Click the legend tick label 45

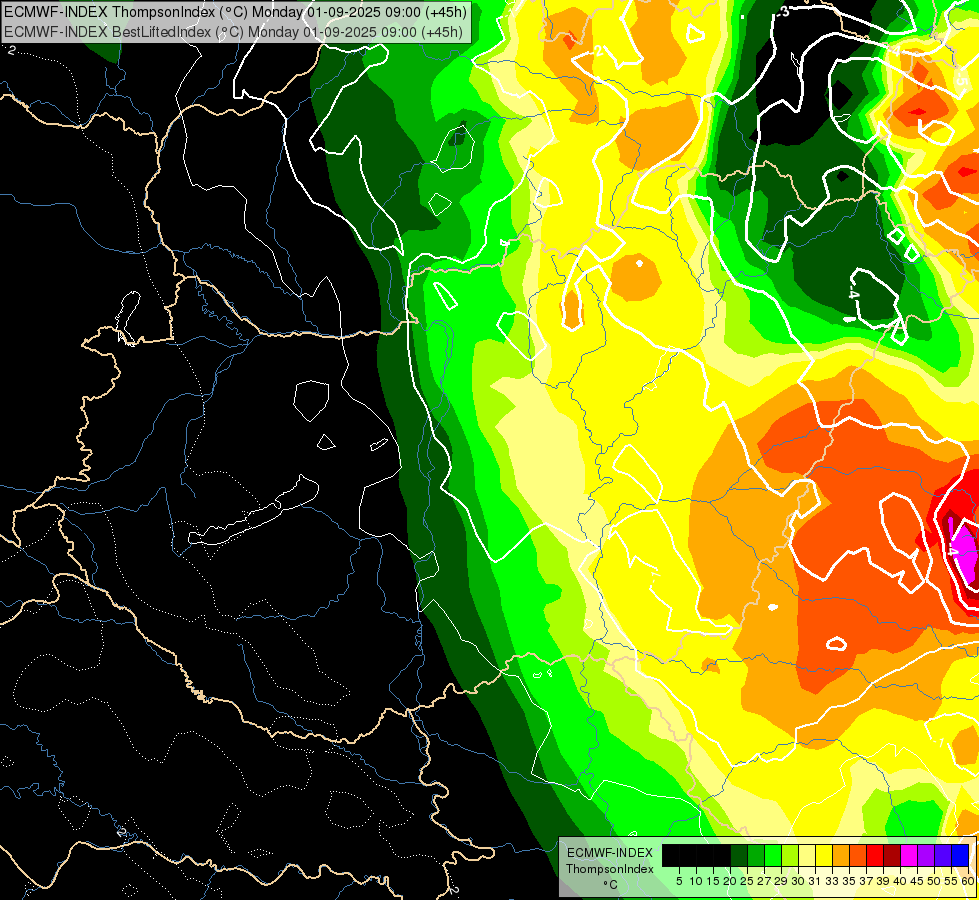pos(918,881)
